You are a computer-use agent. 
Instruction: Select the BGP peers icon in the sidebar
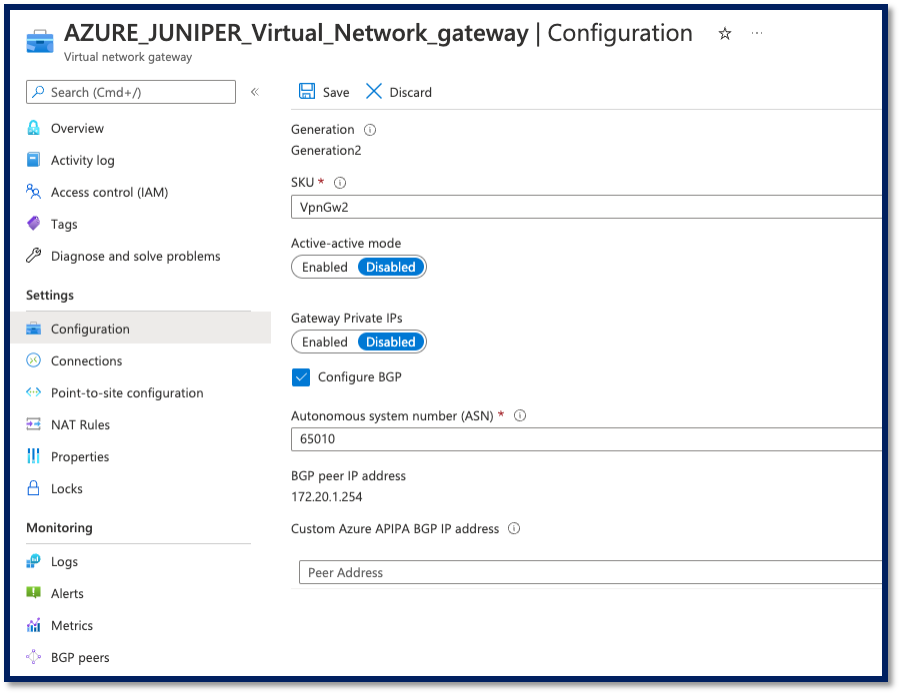pyautogui.click(x=33, y=657)
